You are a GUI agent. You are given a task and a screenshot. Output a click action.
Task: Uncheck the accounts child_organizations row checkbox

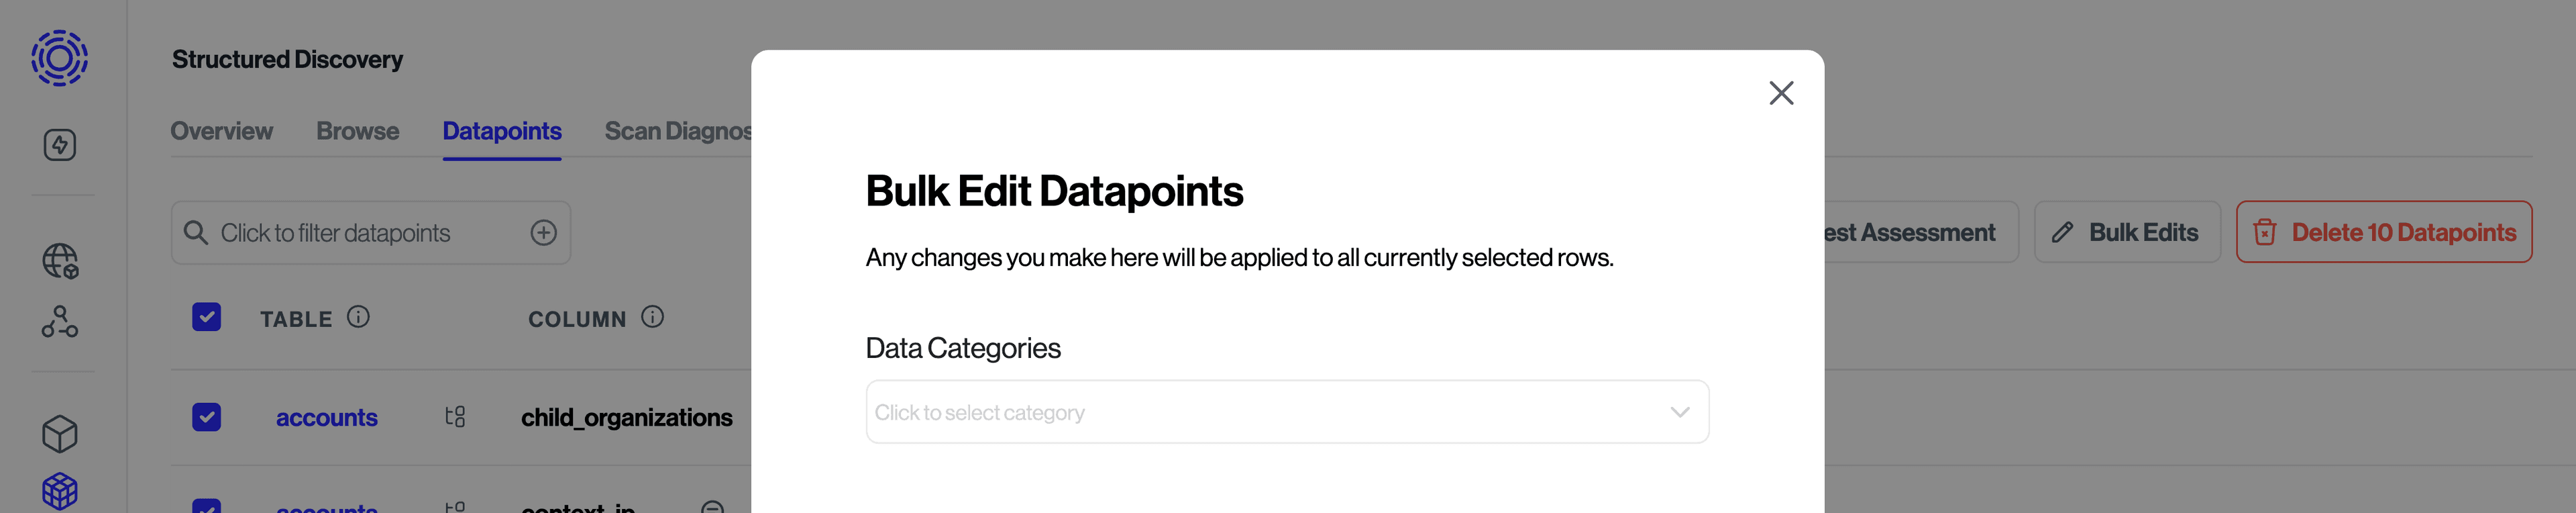(x=207, y=417)
